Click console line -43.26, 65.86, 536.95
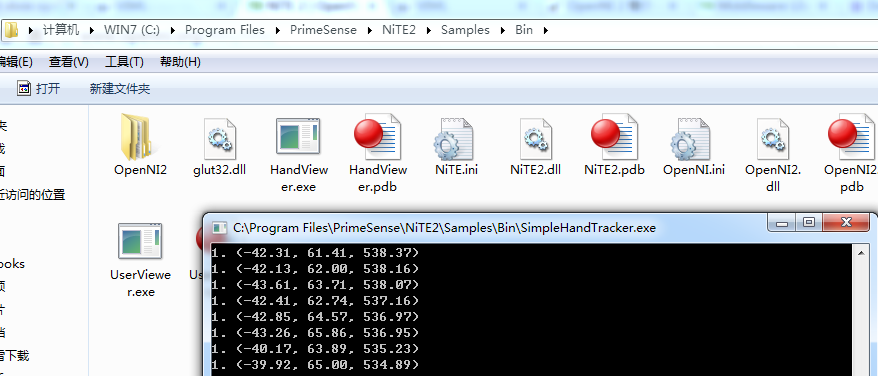878x376 pixels. [315, 333]
